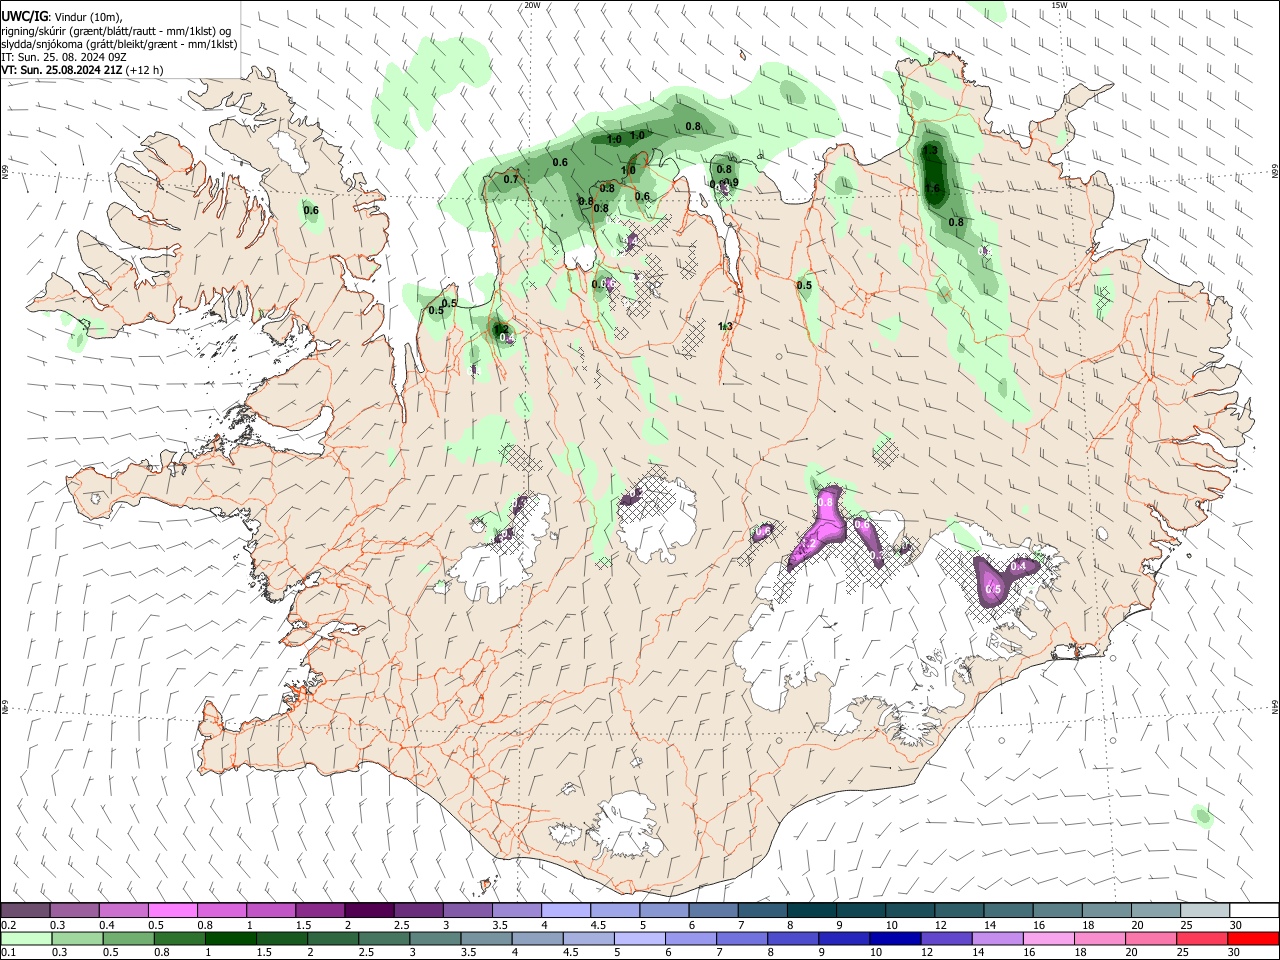Click the top legend swatch between 4 and 4.5
The image size is (1280, 960).
564,910
